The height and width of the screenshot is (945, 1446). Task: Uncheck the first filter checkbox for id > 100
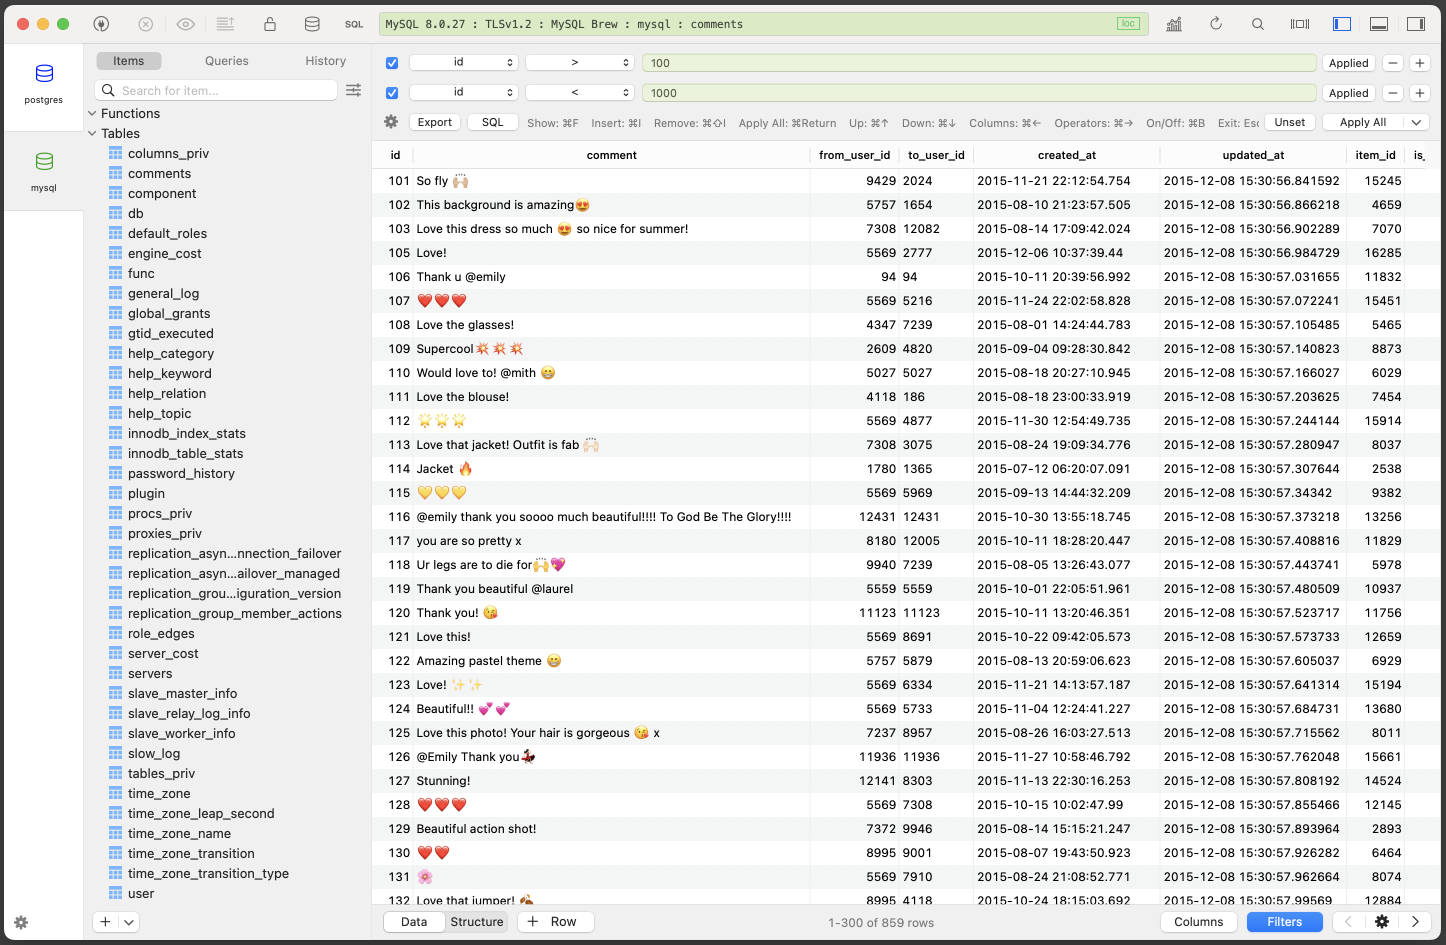coord(392,63)
